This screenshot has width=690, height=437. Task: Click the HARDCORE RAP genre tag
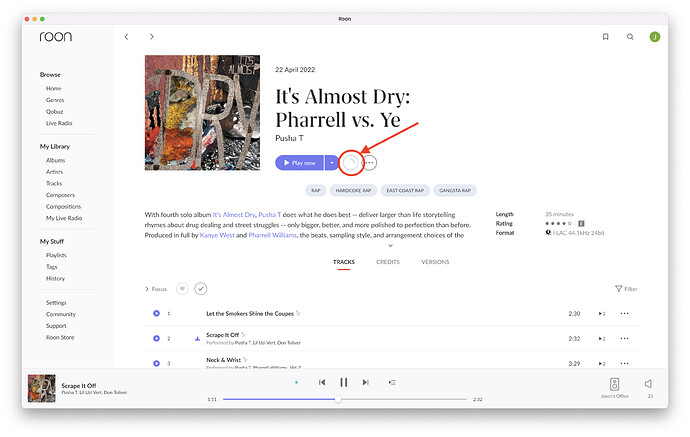353,191
